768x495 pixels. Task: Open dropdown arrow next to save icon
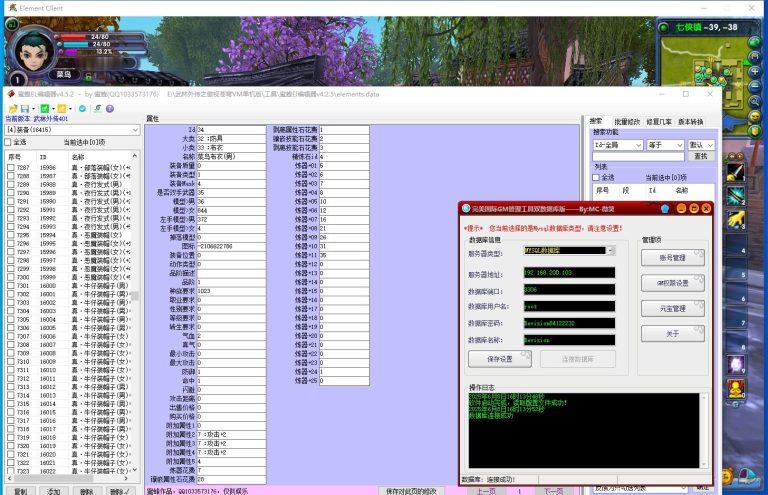(33, 109)
